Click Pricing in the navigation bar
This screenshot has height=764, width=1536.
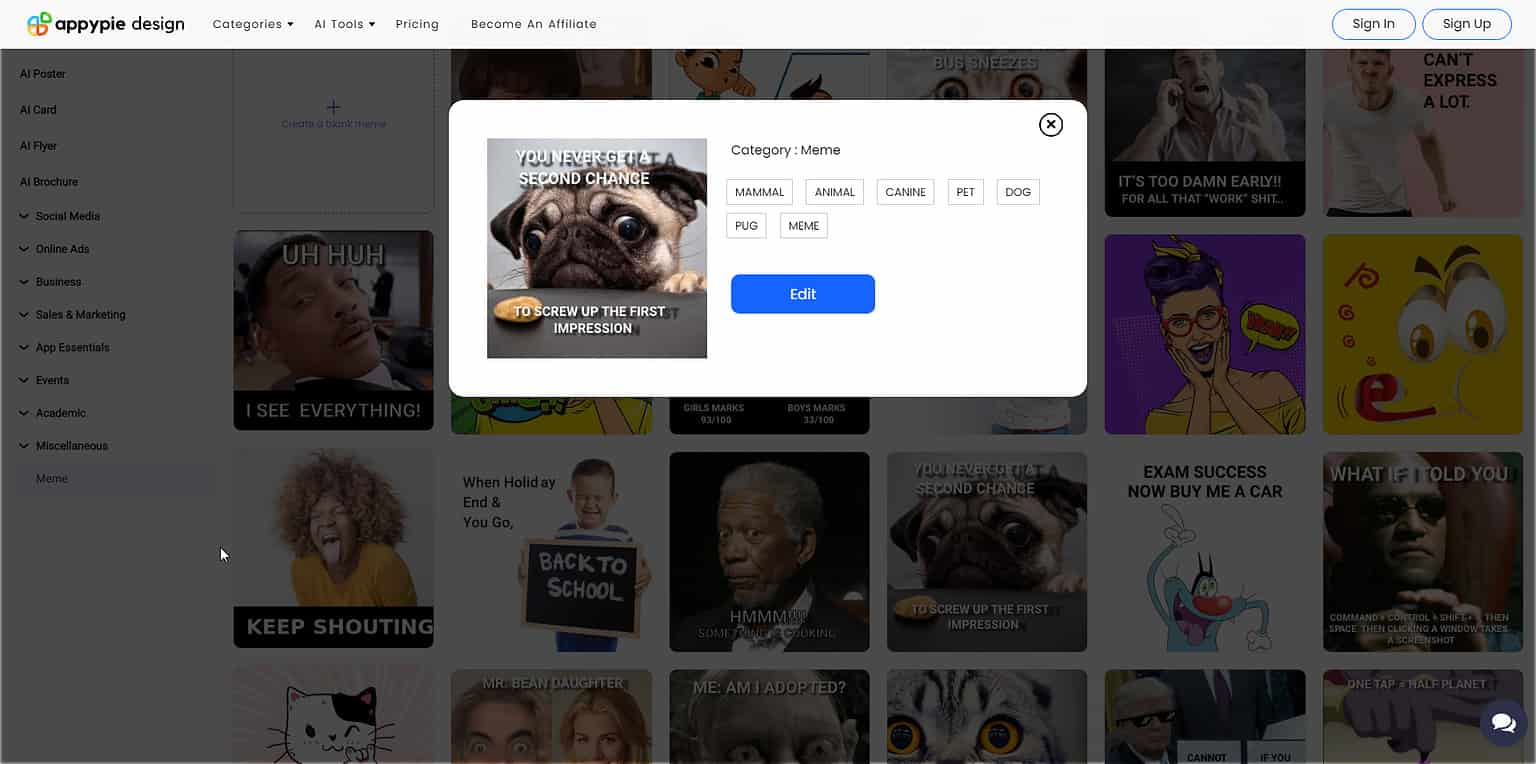(x=417, y=23)
